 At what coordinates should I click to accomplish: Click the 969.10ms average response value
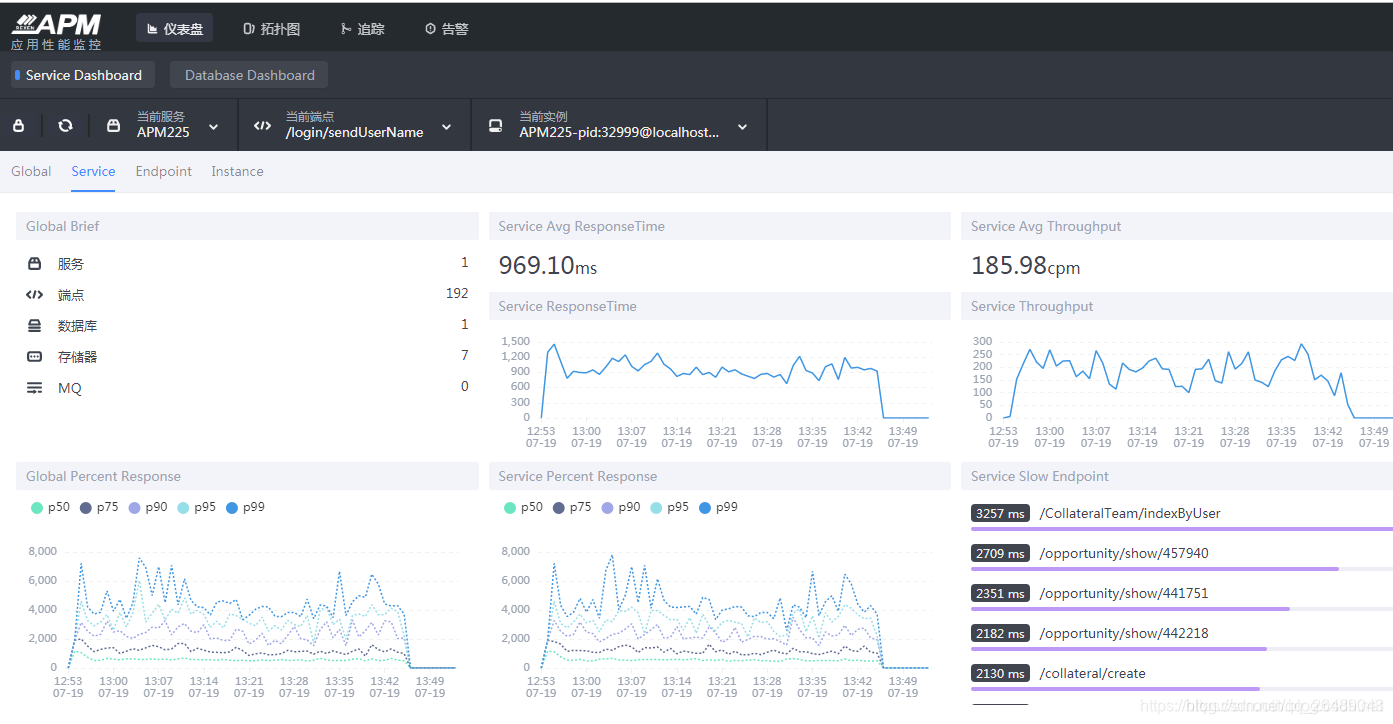pyautogui.click(x=548, y=266)
